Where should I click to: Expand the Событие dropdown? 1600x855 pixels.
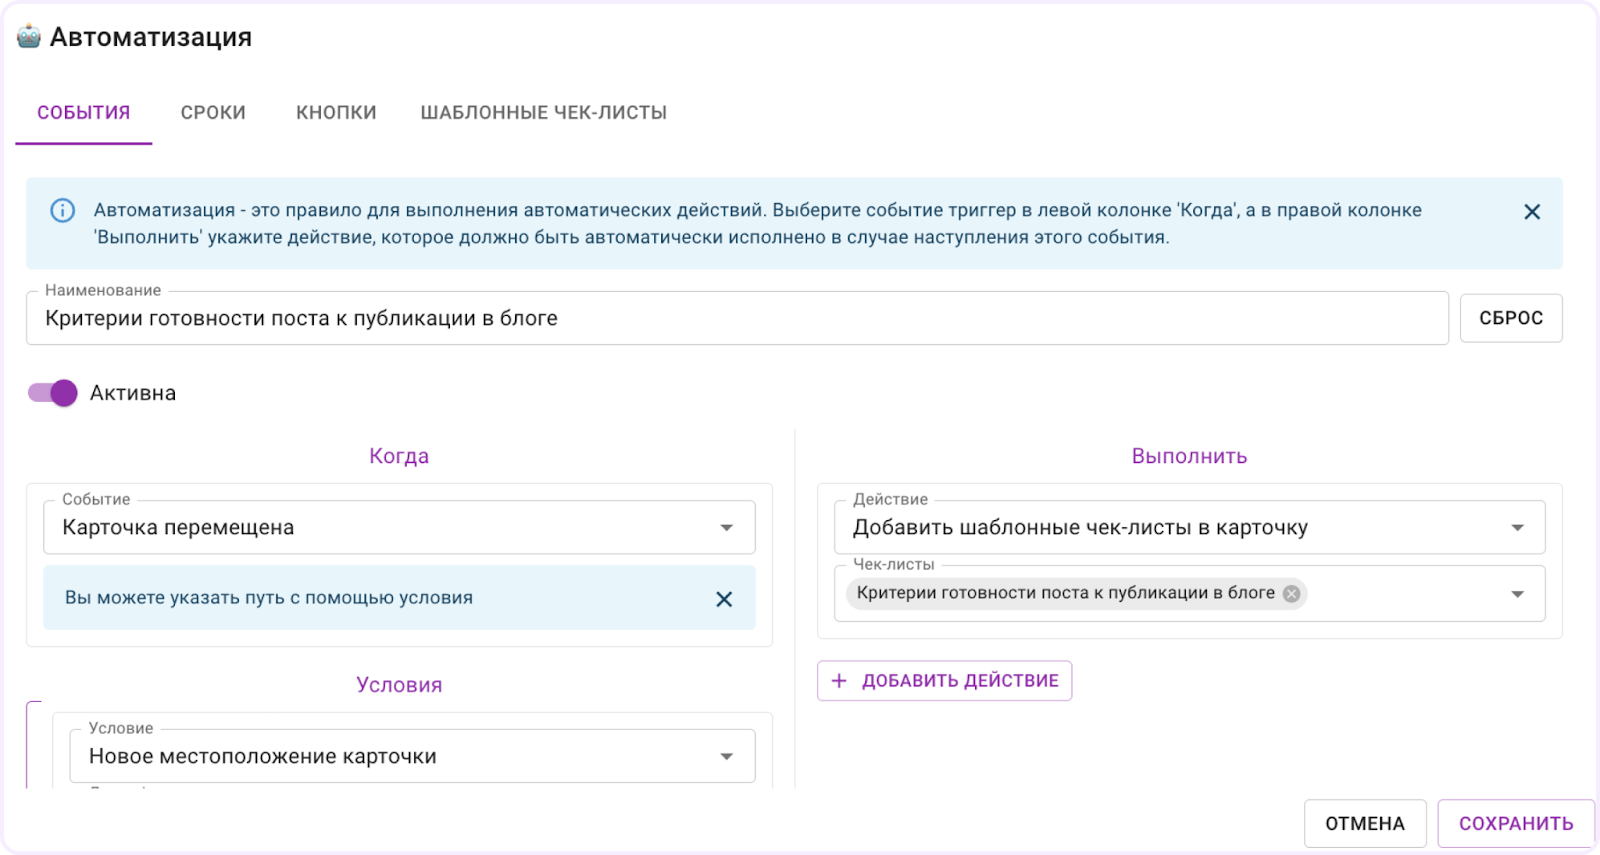pyautogui.click(x=726, y=528)
